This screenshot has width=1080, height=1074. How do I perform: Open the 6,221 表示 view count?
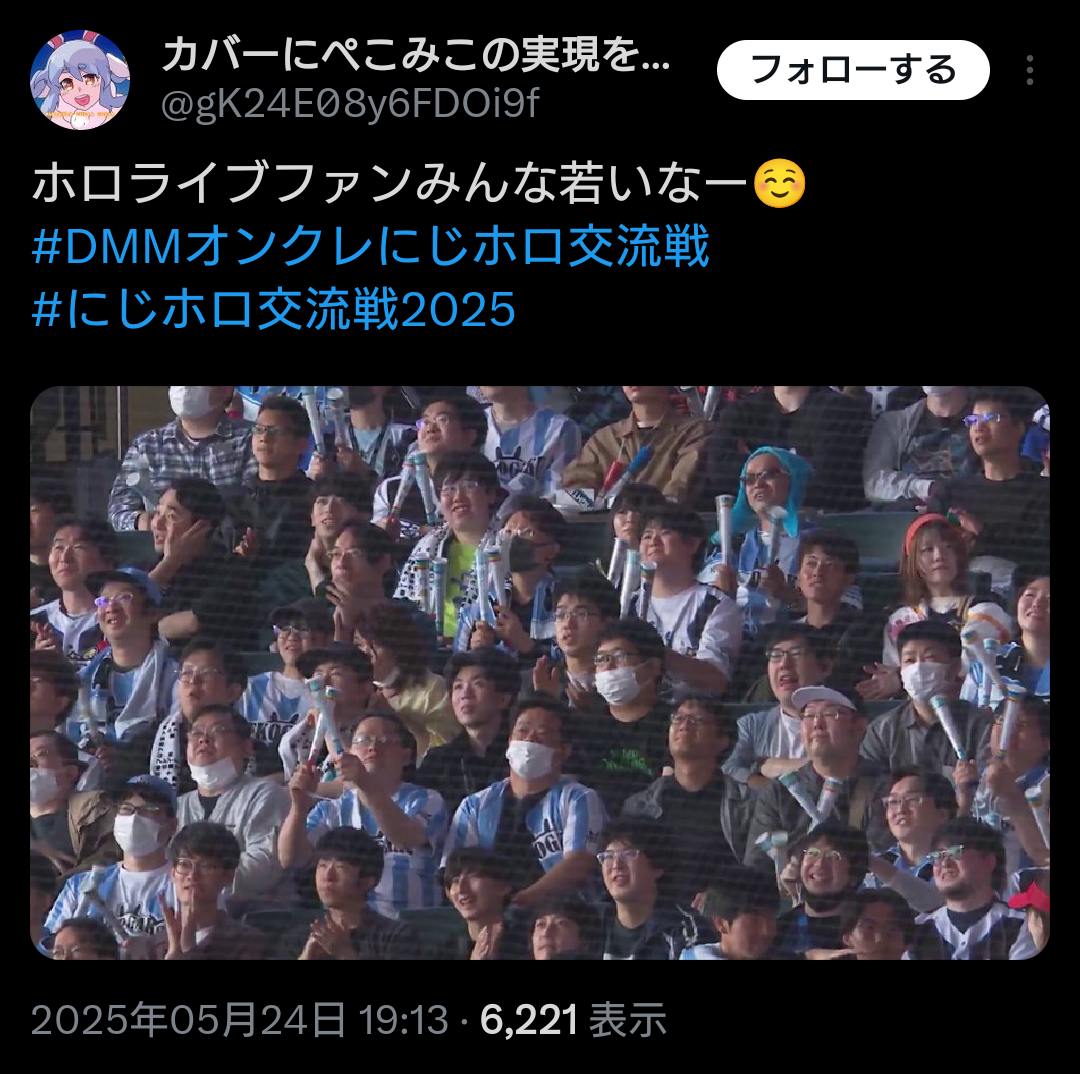pos(573,1020)
